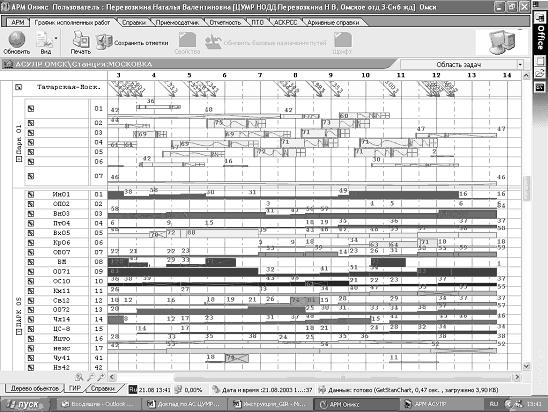Click the hour 7 timeline header
548x412 pixels.
(260, 75)
